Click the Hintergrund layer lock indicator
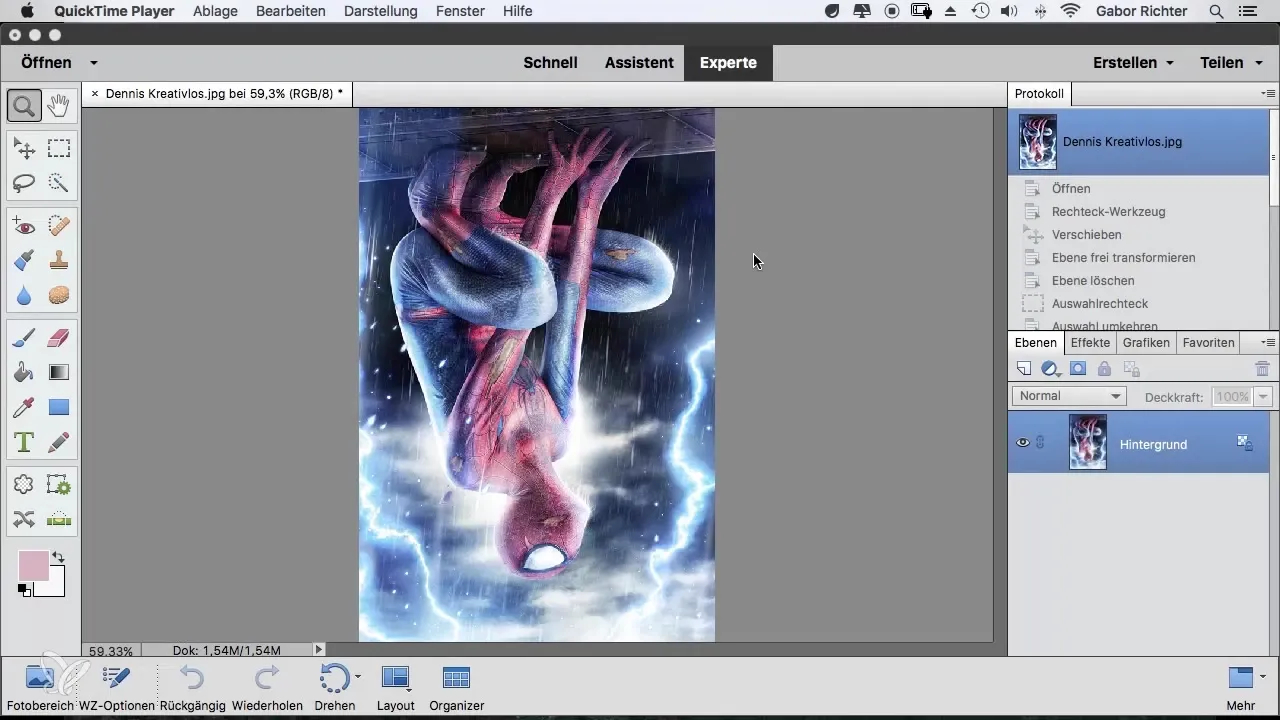Viewport: 1280px width, 720px height. pyautogui.click(x=1245, y=441)
